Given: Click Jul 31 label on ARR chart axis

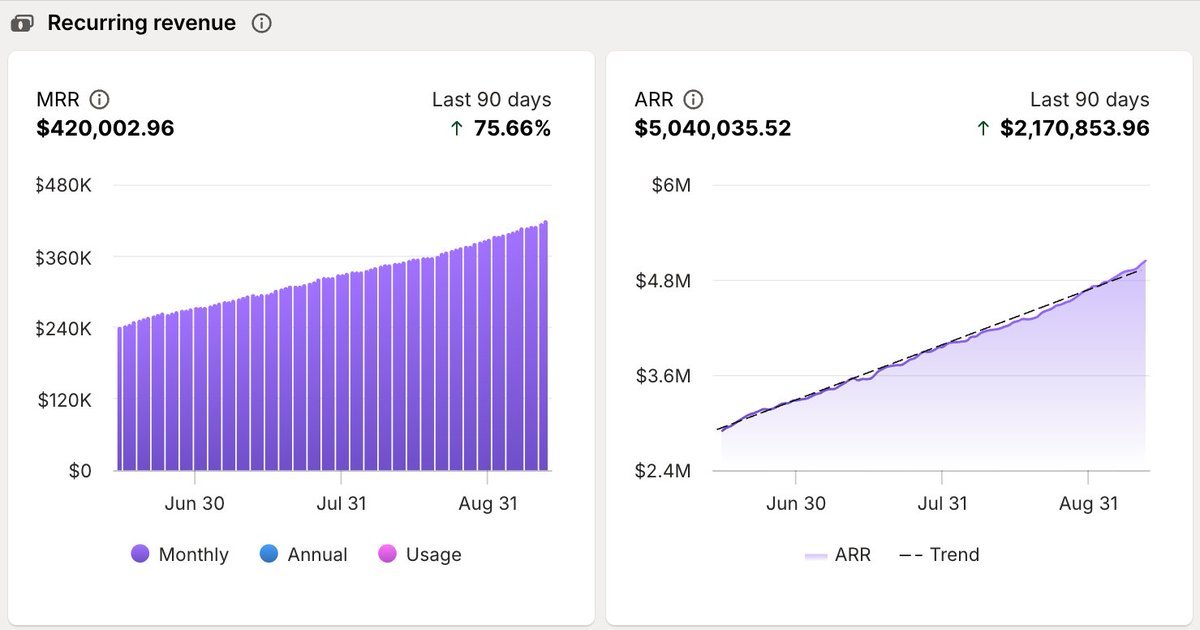Looking at the screenshot, I should [x=943, y=503].
